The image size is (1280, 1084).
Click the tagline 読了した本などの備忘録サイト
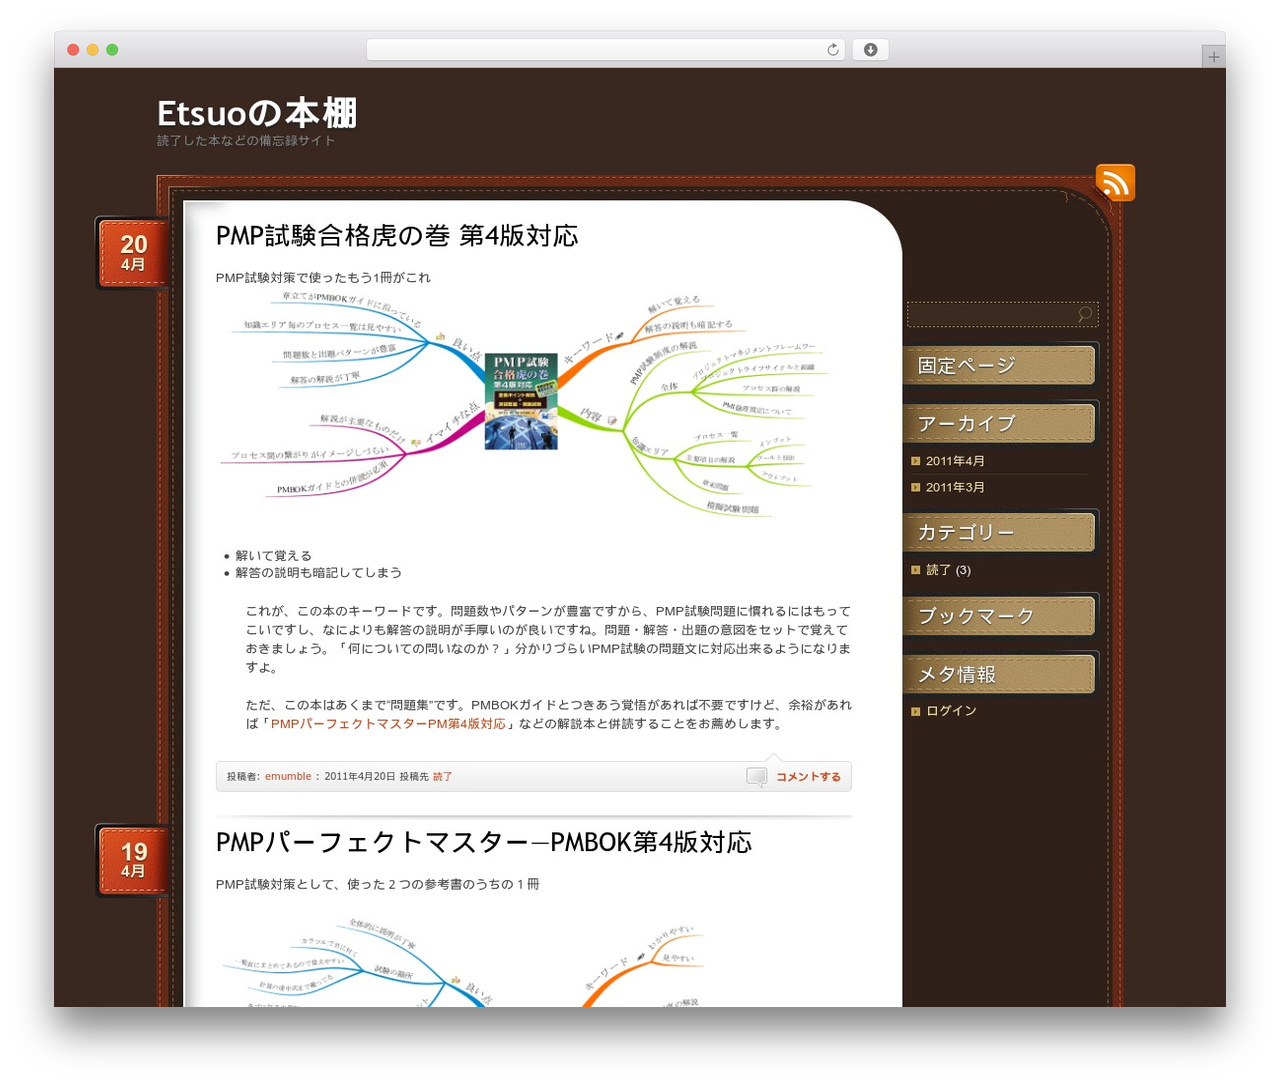[246, 141]
